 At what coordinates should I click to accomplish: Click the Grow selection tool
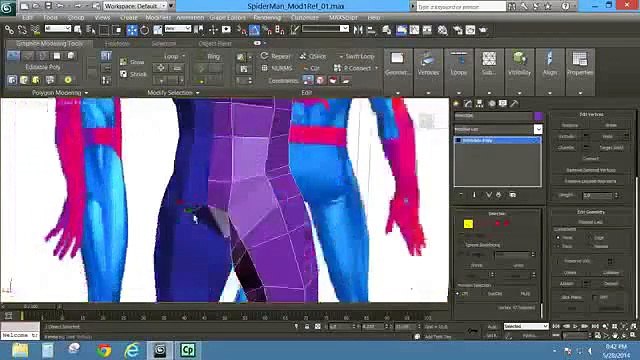[133, 62]
